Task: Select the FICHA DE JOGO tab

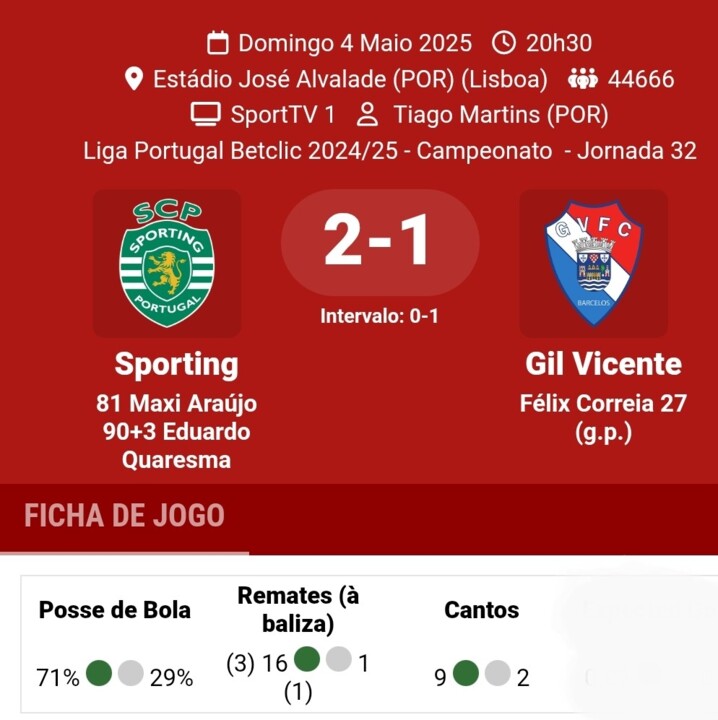Action: pyautogui.click(x=124, y=517)
